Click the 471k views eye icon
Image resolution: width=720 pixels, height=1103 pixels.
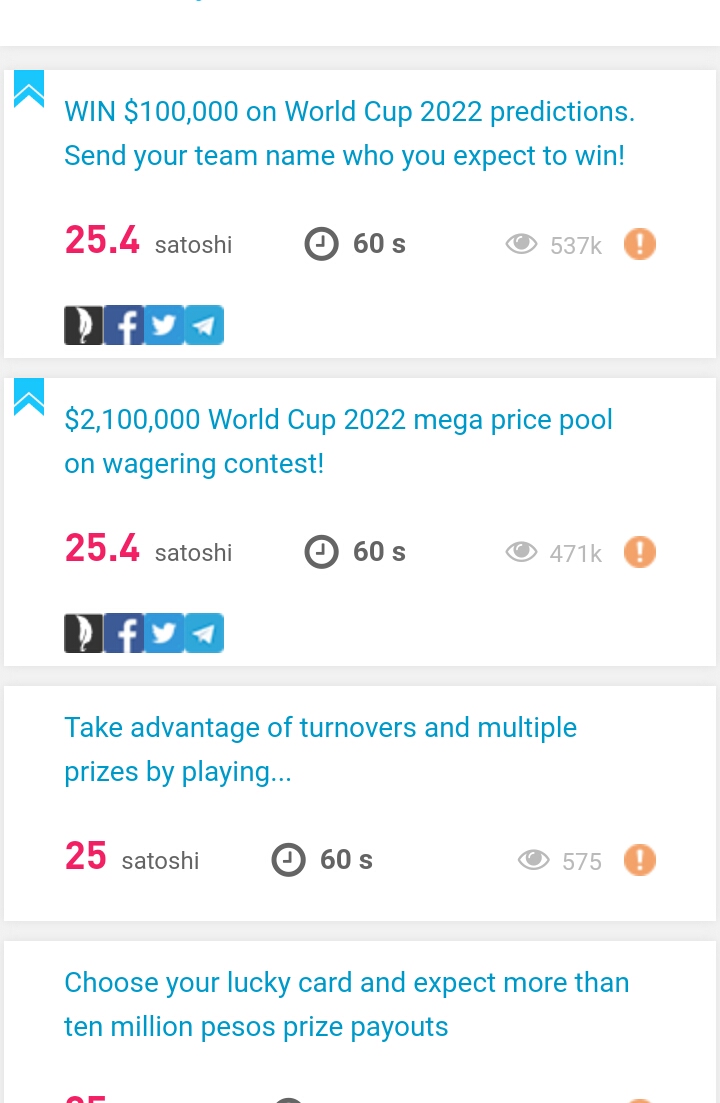tap(521, 552)
